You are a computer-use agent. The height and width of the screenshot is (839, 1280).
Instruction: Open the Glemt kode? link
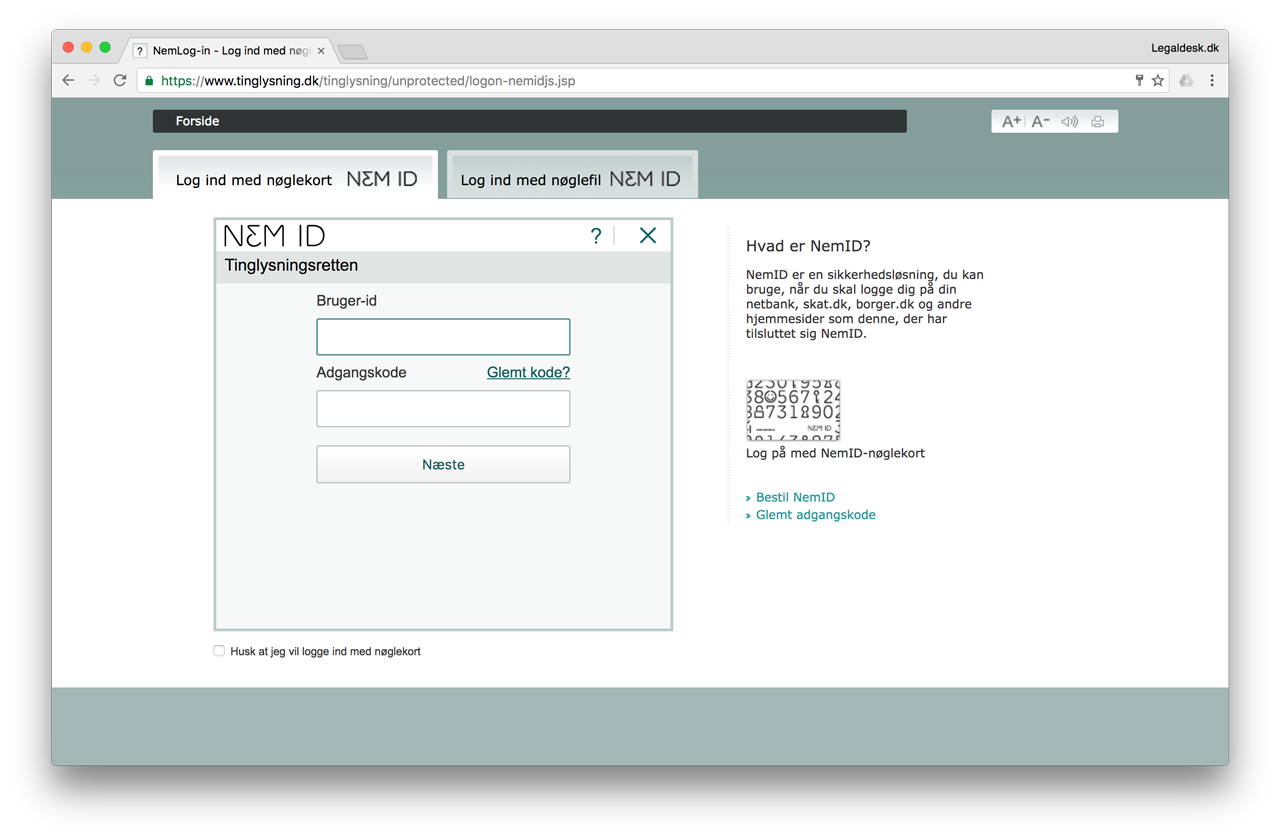(528, 372)
